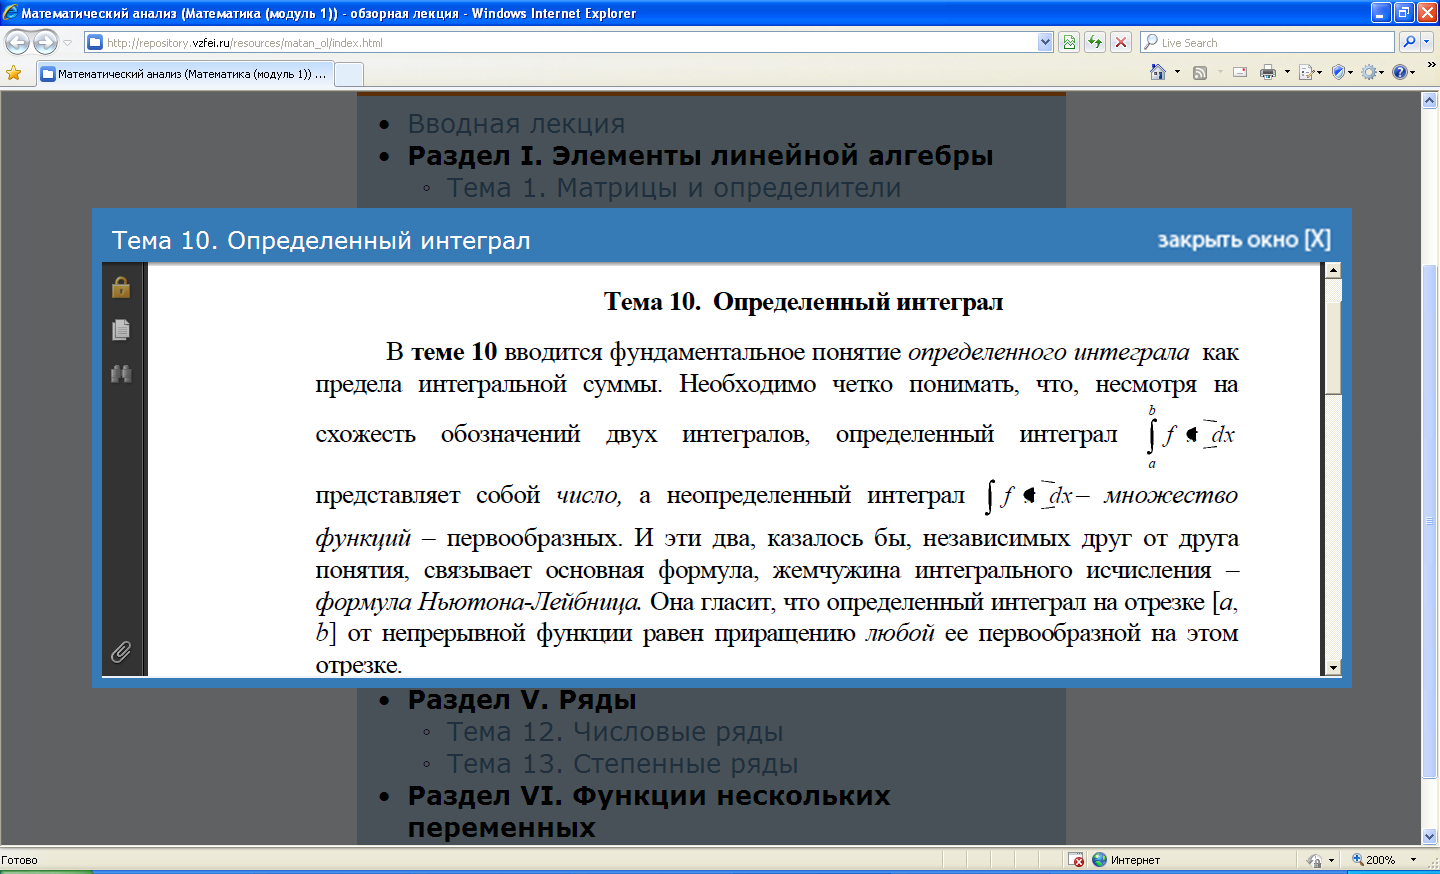This screenshot has height=874, width=1440.
Task: Print the page with printer icon
Action: coord(1268,72)
